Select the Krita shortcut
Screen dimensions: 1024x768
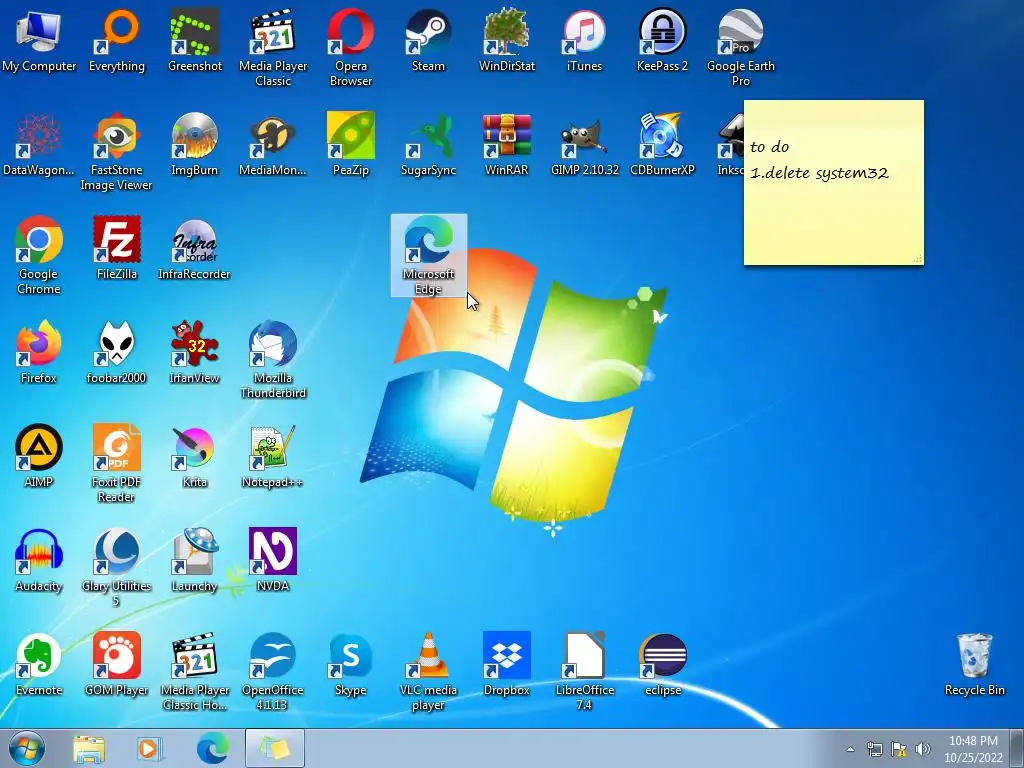(x=195, y=456)
